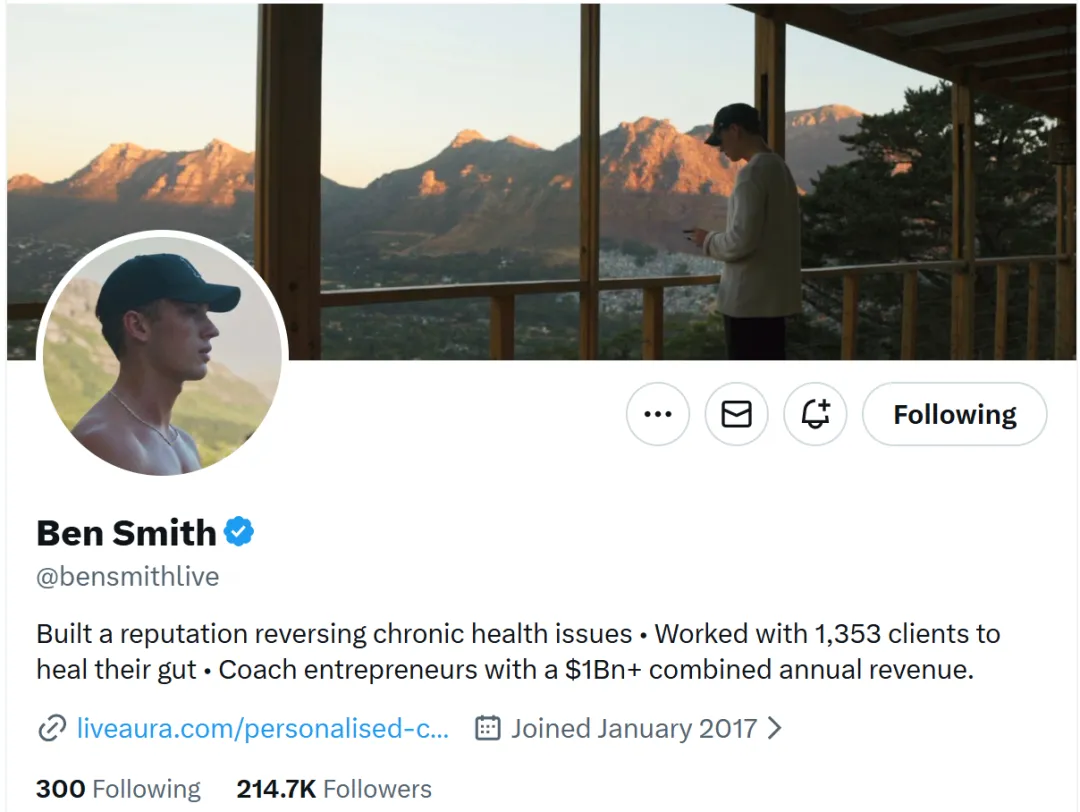Click the blue verified badge
1080x812 pixels.
[238, 532]
